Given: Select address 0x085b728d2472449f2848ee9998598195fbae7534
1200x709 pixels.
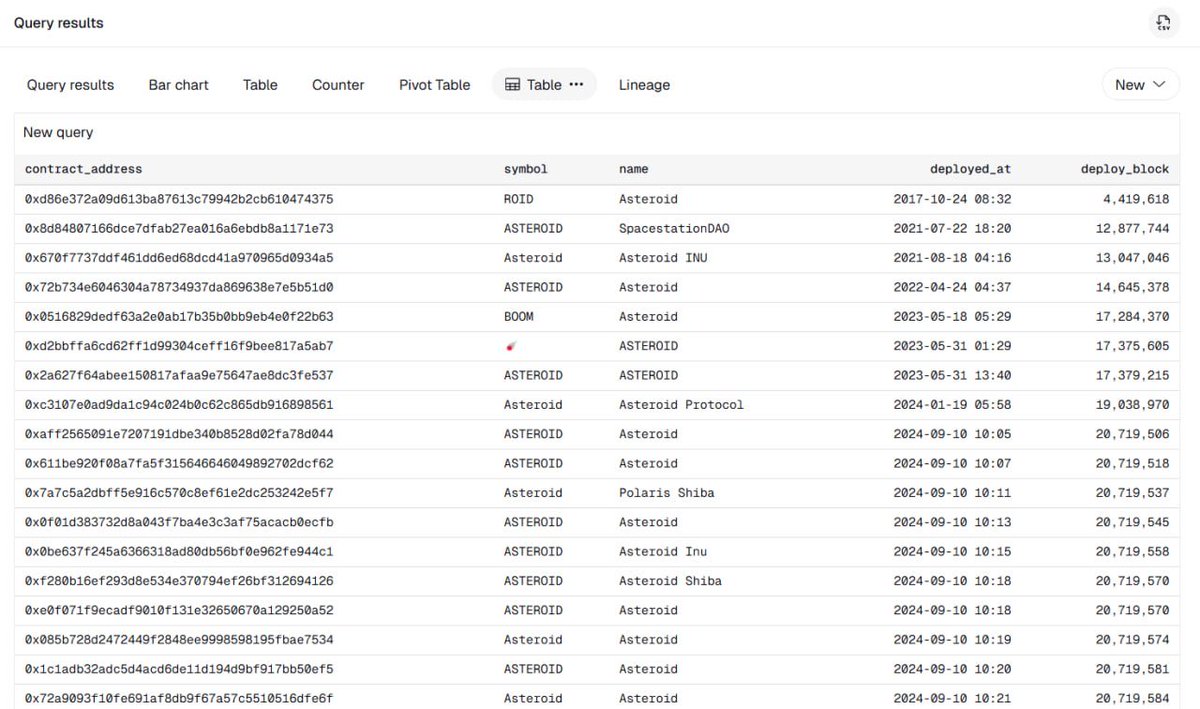Looking at the screenshot, I should pyautogui.click(x=179, y=639).
